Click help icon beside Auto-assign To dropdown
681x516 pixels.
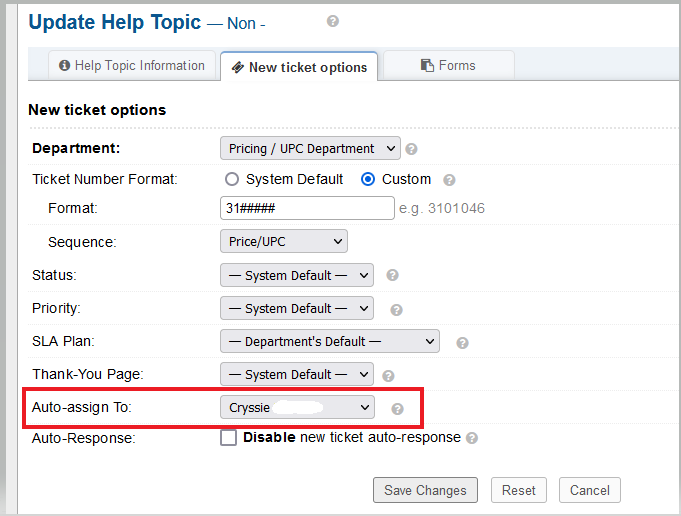point(397,408)
